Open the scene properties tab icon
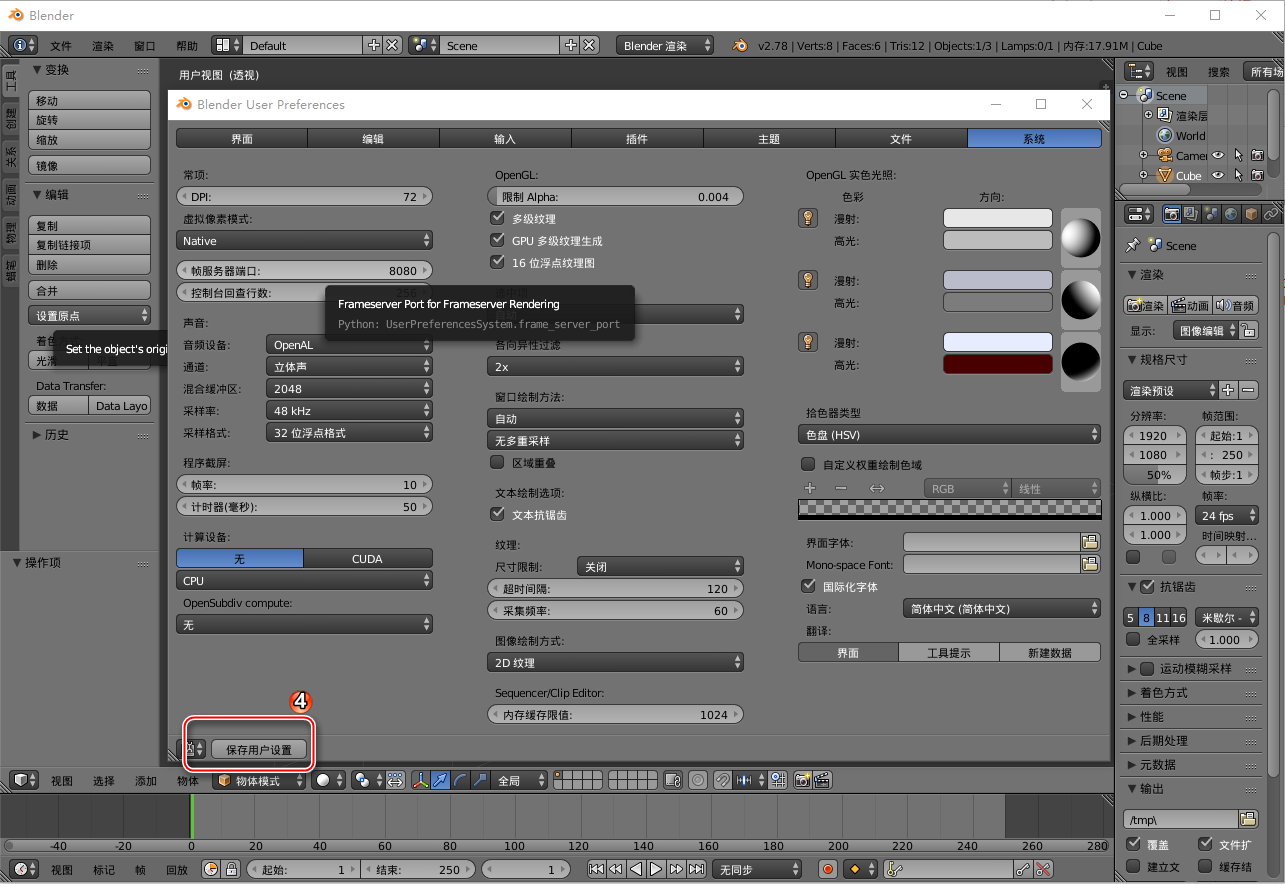 click(1211, 214)
